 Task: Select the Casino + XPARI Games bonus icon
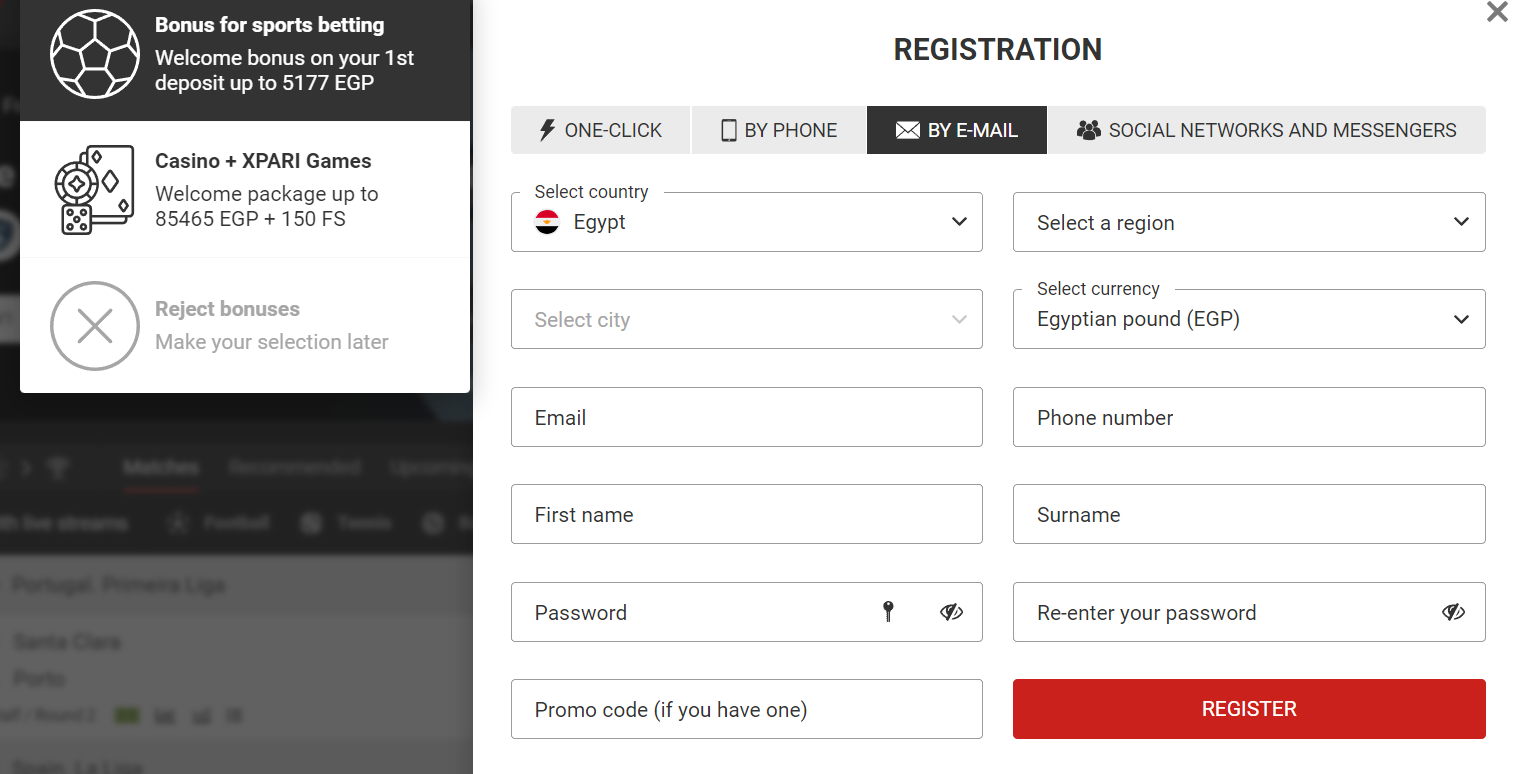click(x=95, y=190)
